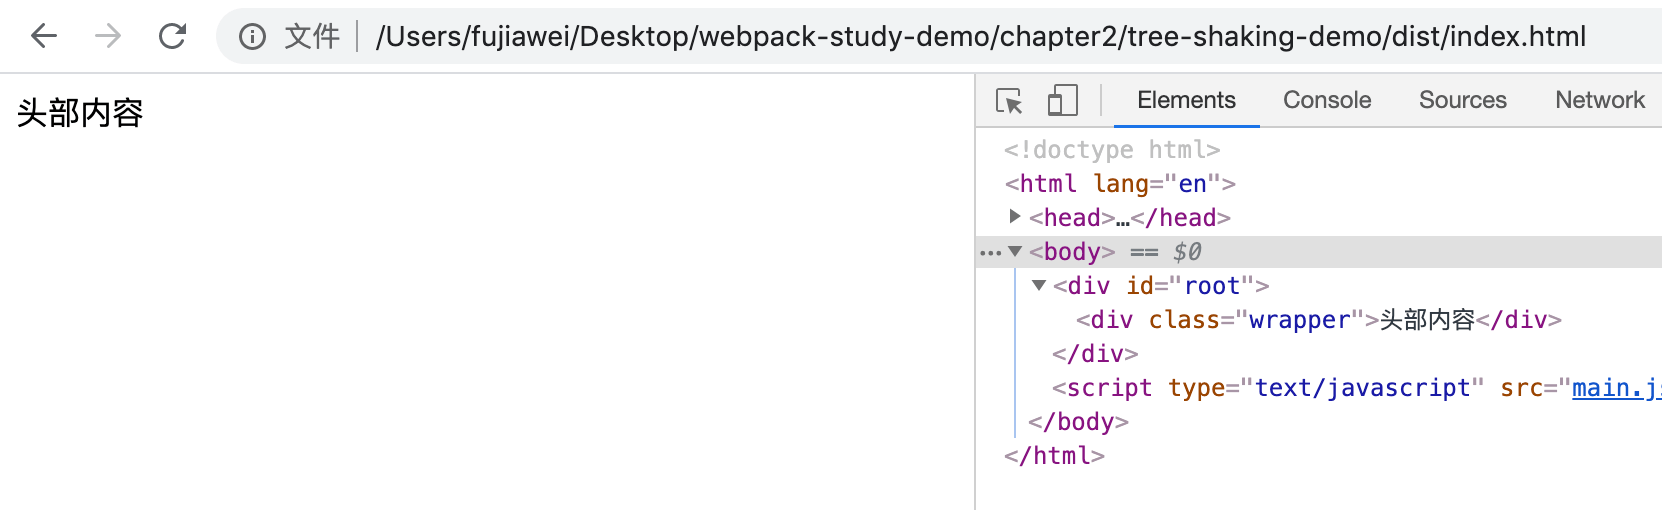Toggle the device toolbar icon
The width and height of the screenshot is (1662, 510).
click(x=1062, y=101)
